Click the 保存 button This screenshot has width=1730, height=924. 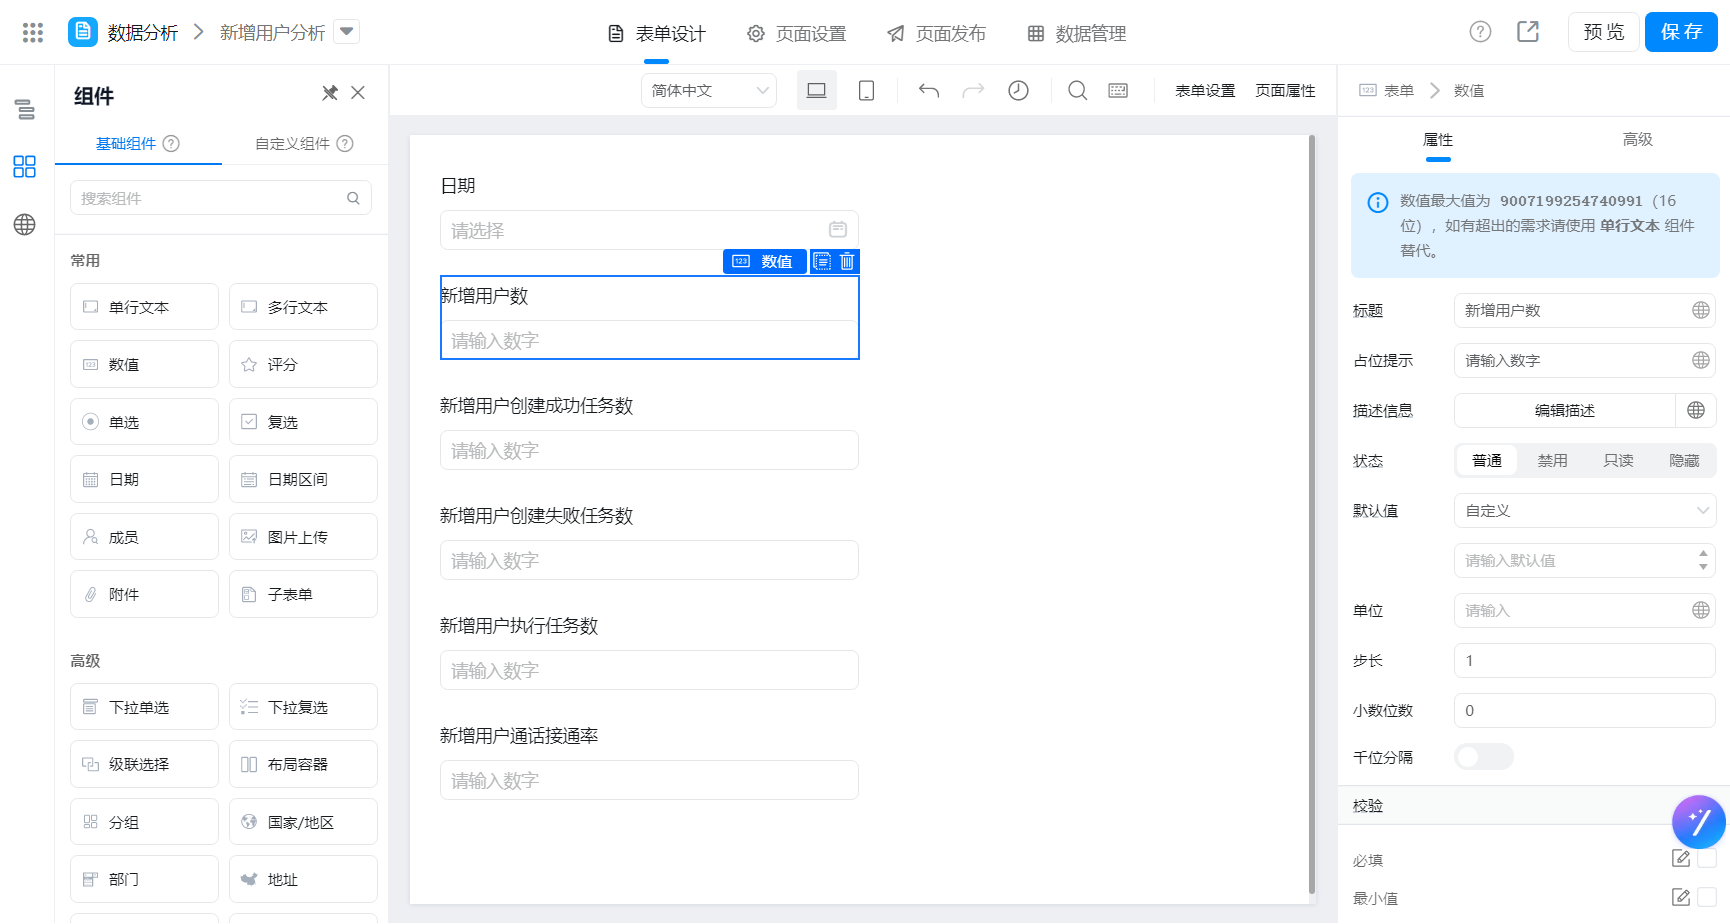click(1681, 32)
